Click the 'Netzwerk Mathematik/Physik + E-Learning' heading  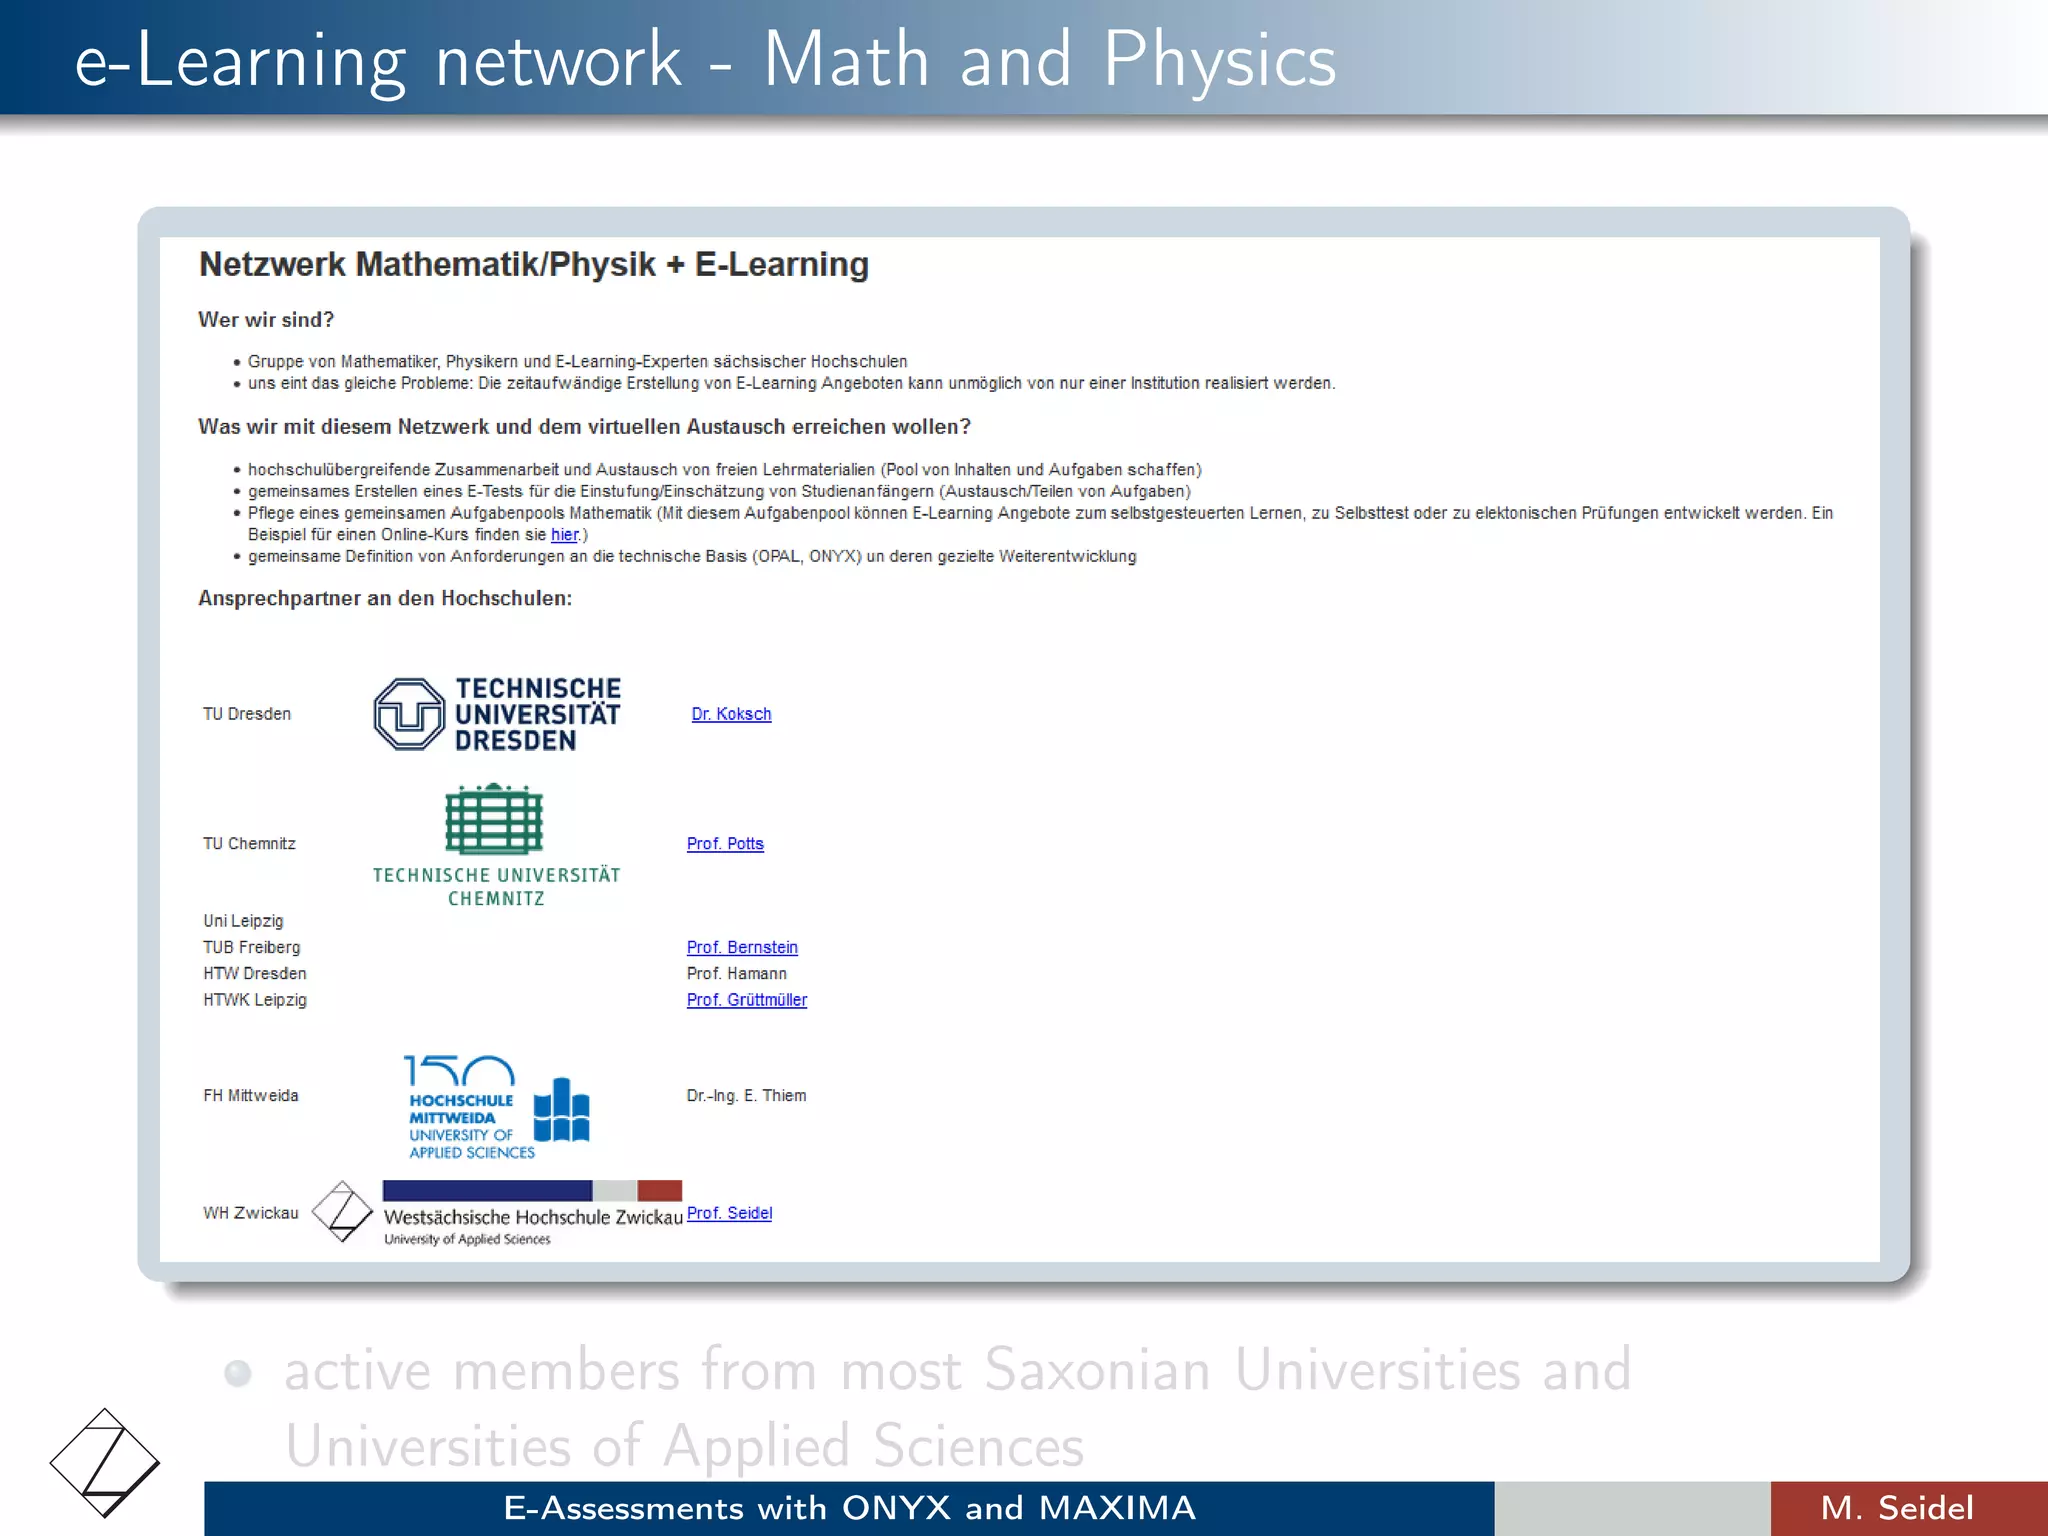[x=533, y=265]
